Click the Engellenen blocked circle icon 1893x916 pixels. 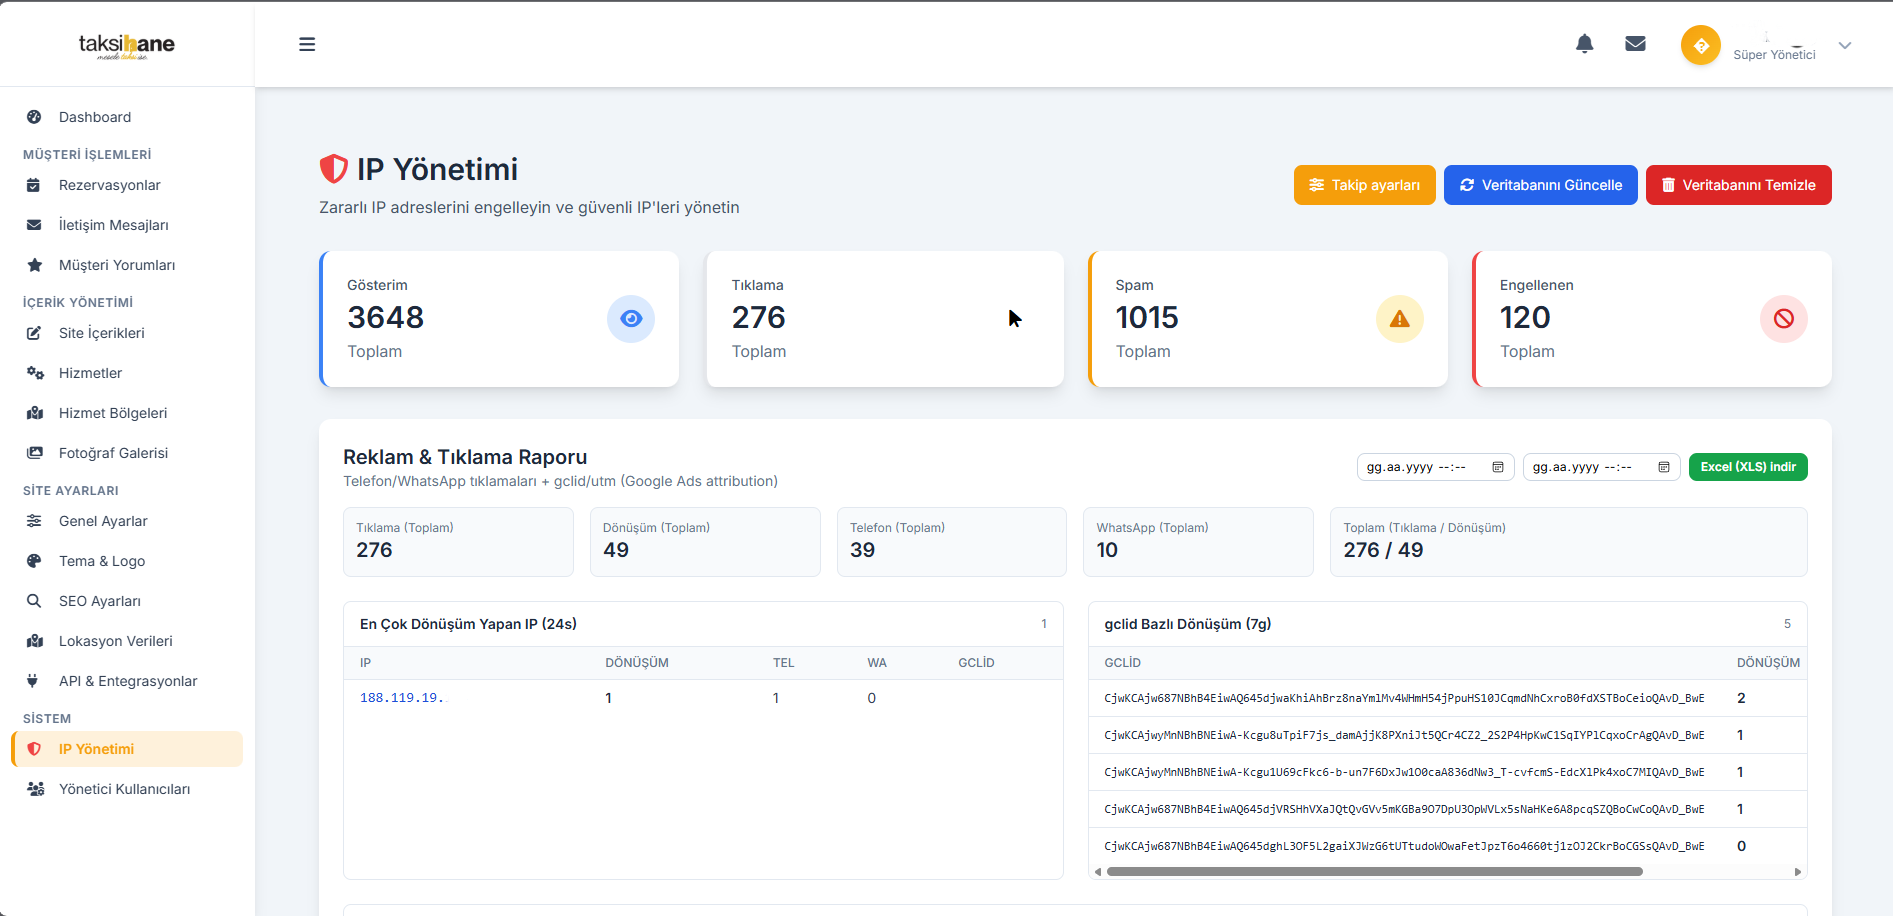pos(1783,319)
